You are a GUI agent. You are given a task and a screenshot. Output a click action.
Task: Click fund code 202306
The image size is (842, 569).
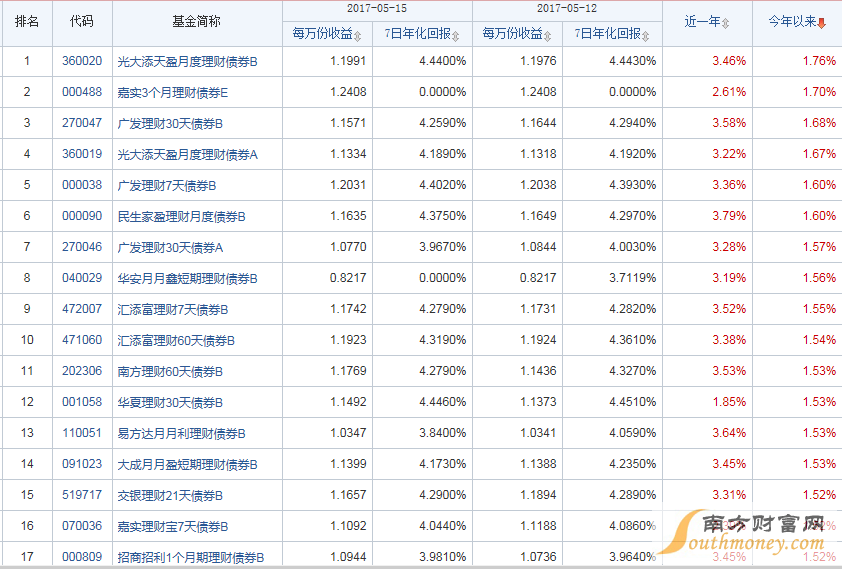tap(82, 371)
